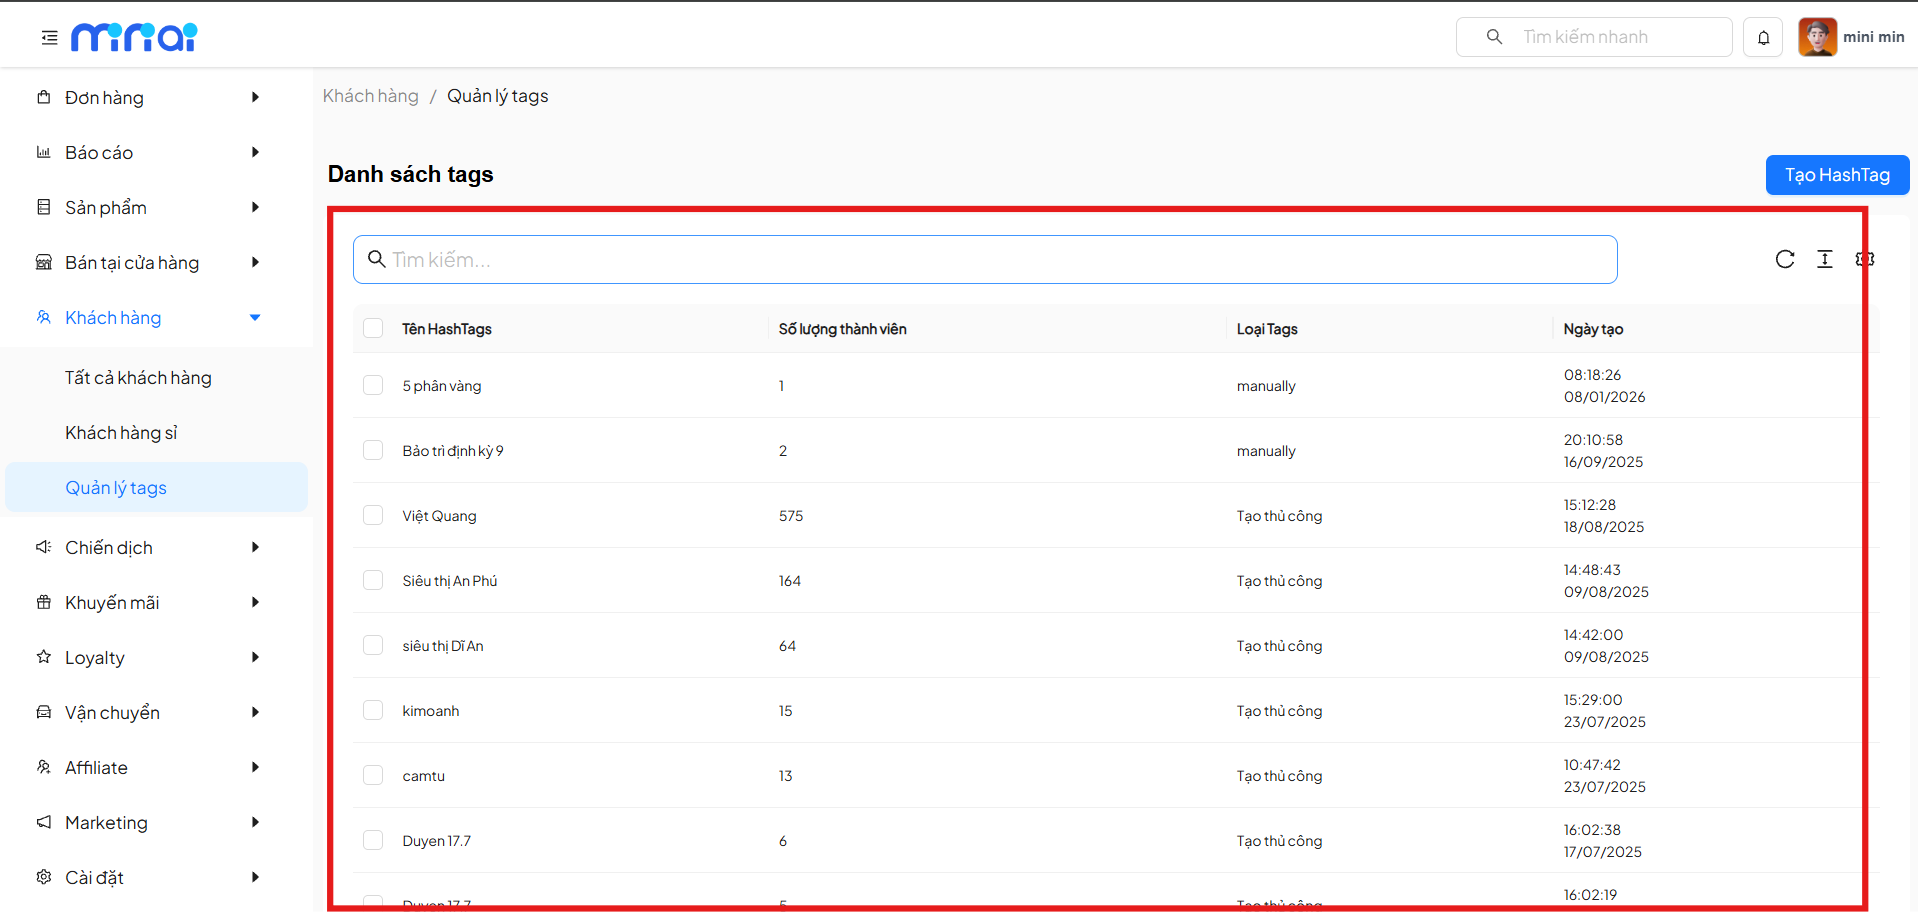This screenshot has height=912, width=1918.
Task: Collapse the Khách hàng submenu arrow
Action: [x=255, y=317]
